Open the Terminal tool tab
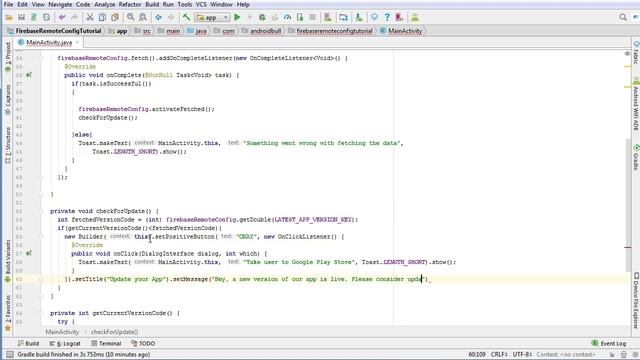640x360 pixels. (106, 344)
